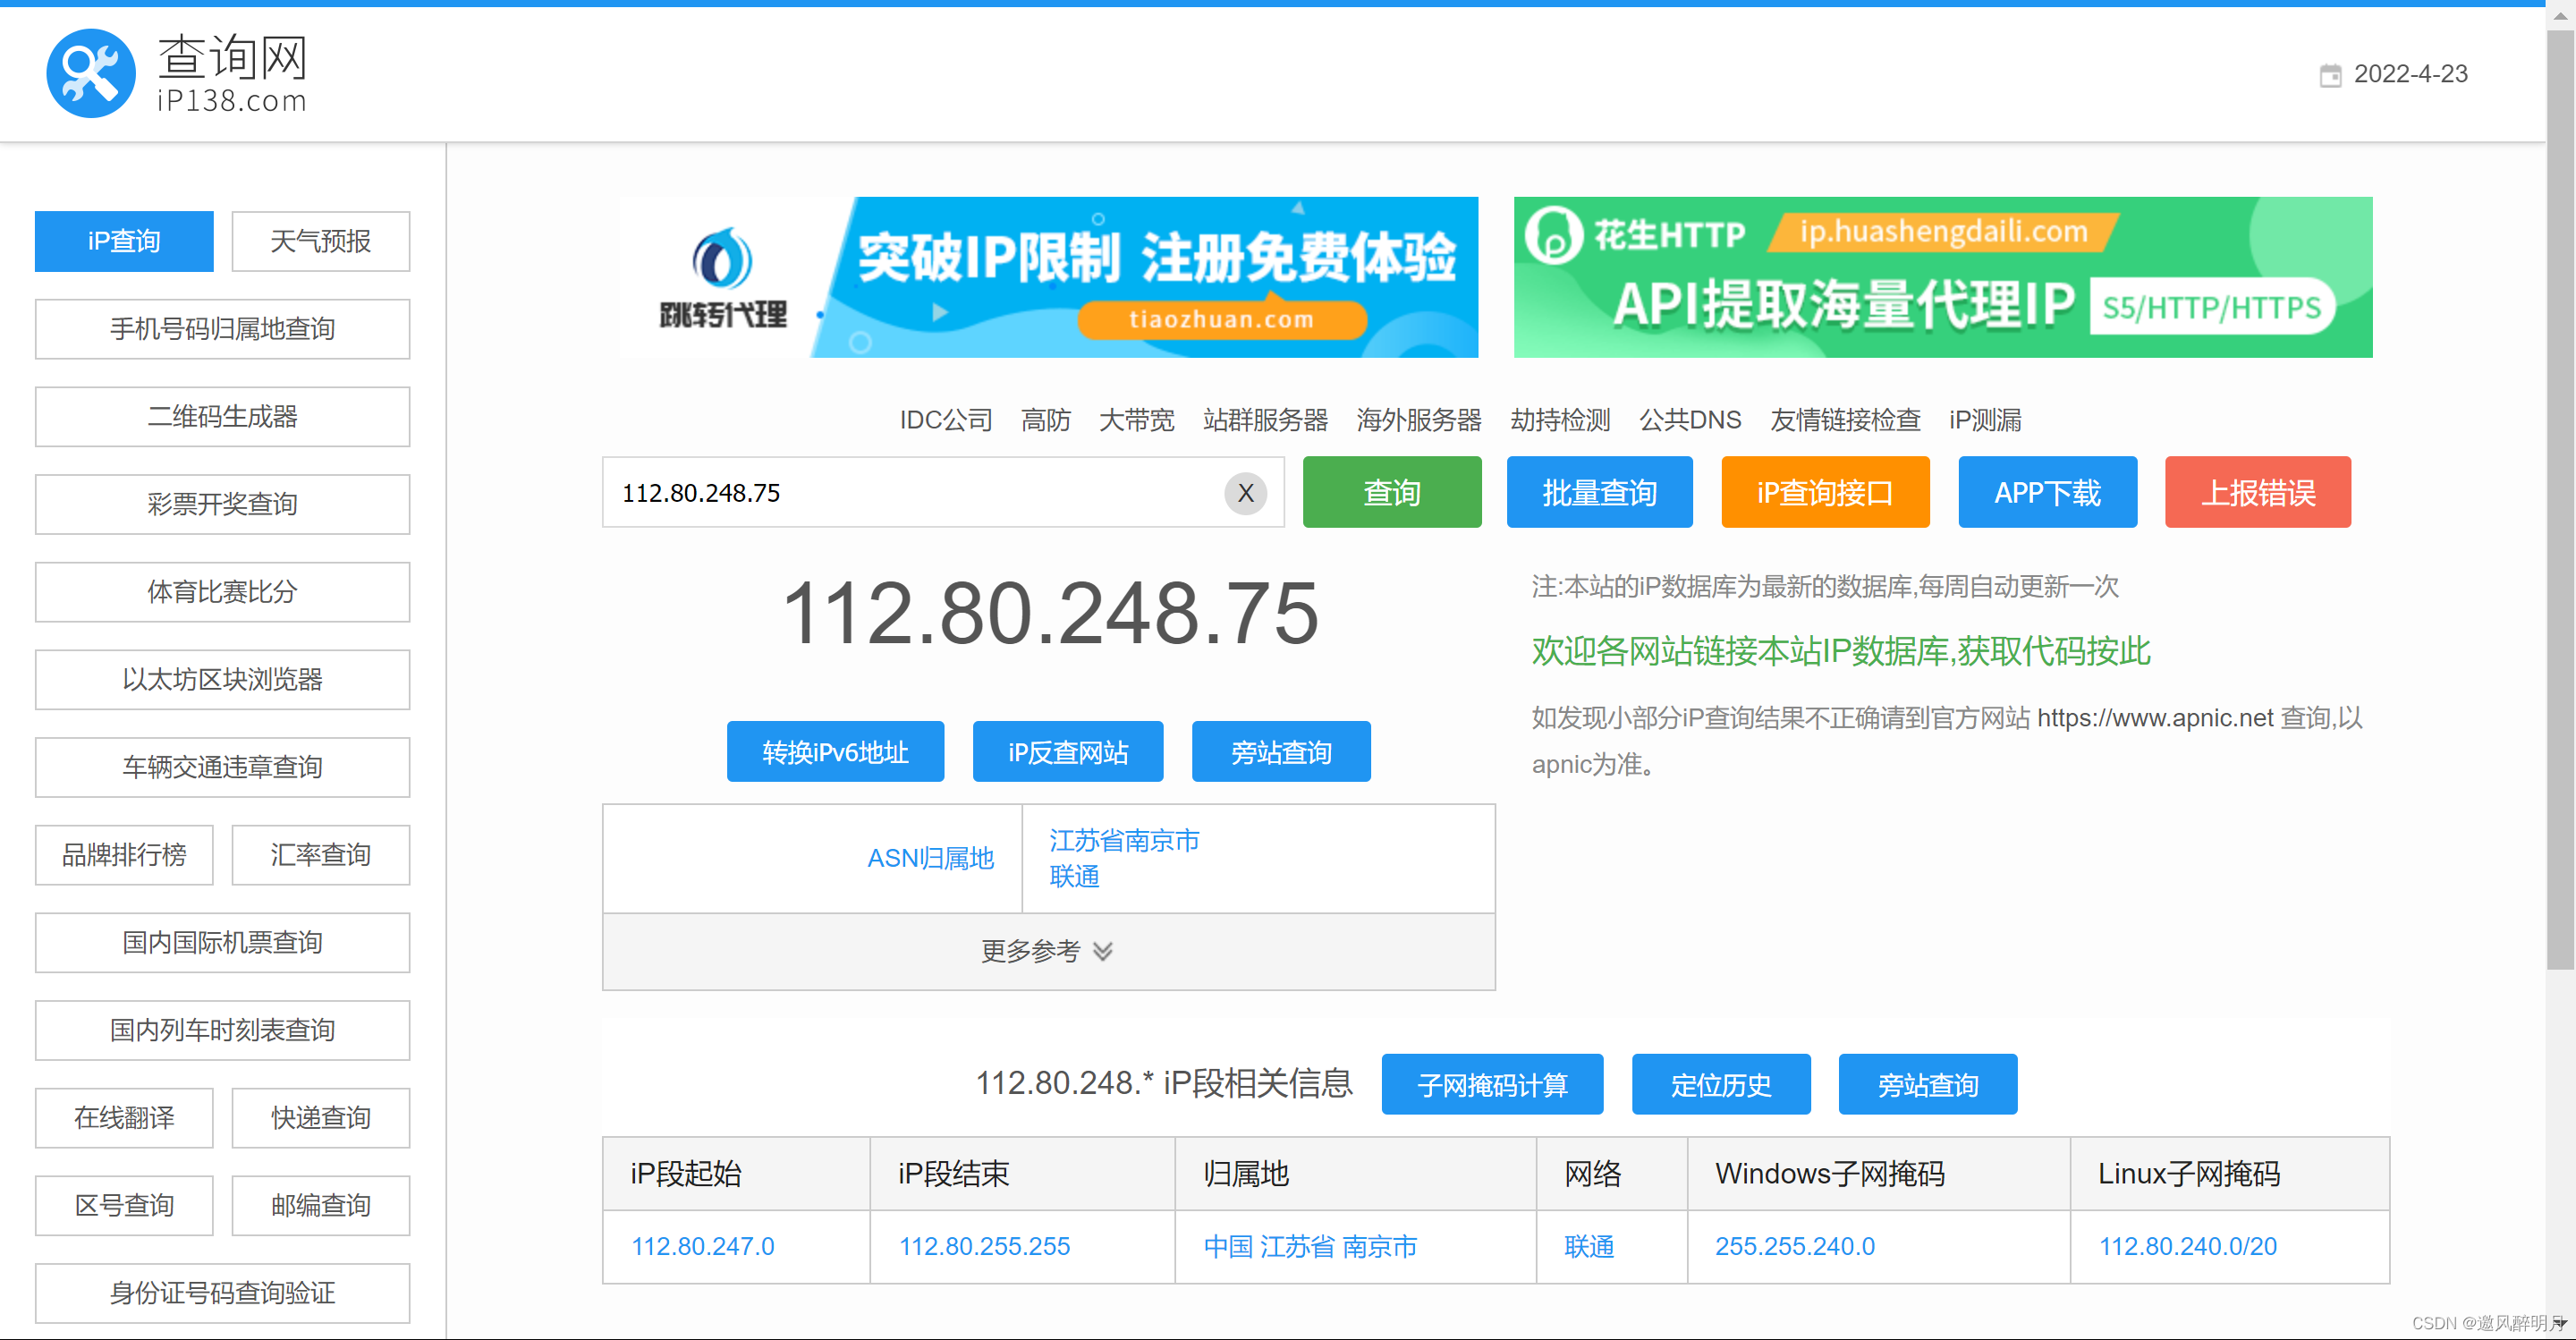Viewport: 2576px width, 1340px height.
Task: Open 手机号码归属地查询 in sidebar
Action: [x=222, y=329]
